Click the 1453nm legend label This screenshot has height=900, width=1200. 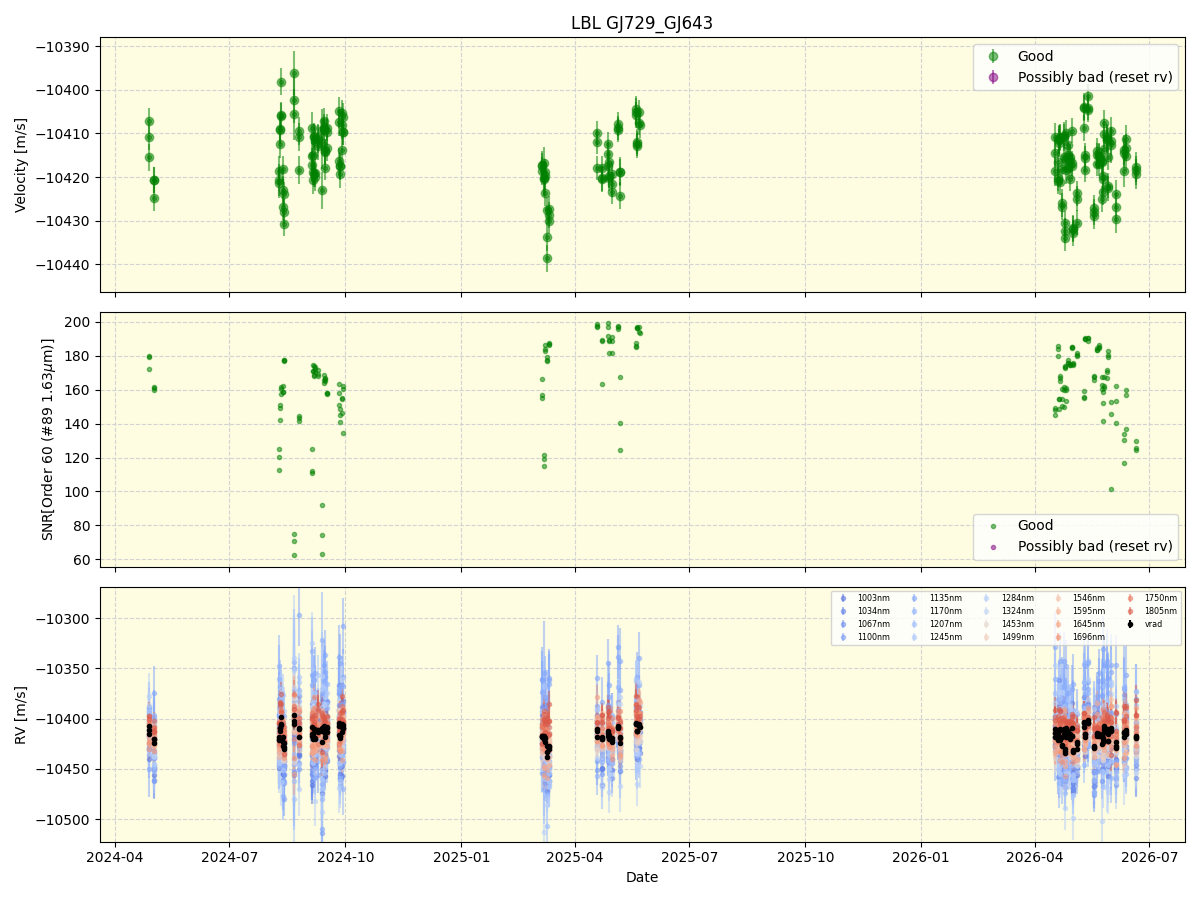click(x=1017, y=624)
